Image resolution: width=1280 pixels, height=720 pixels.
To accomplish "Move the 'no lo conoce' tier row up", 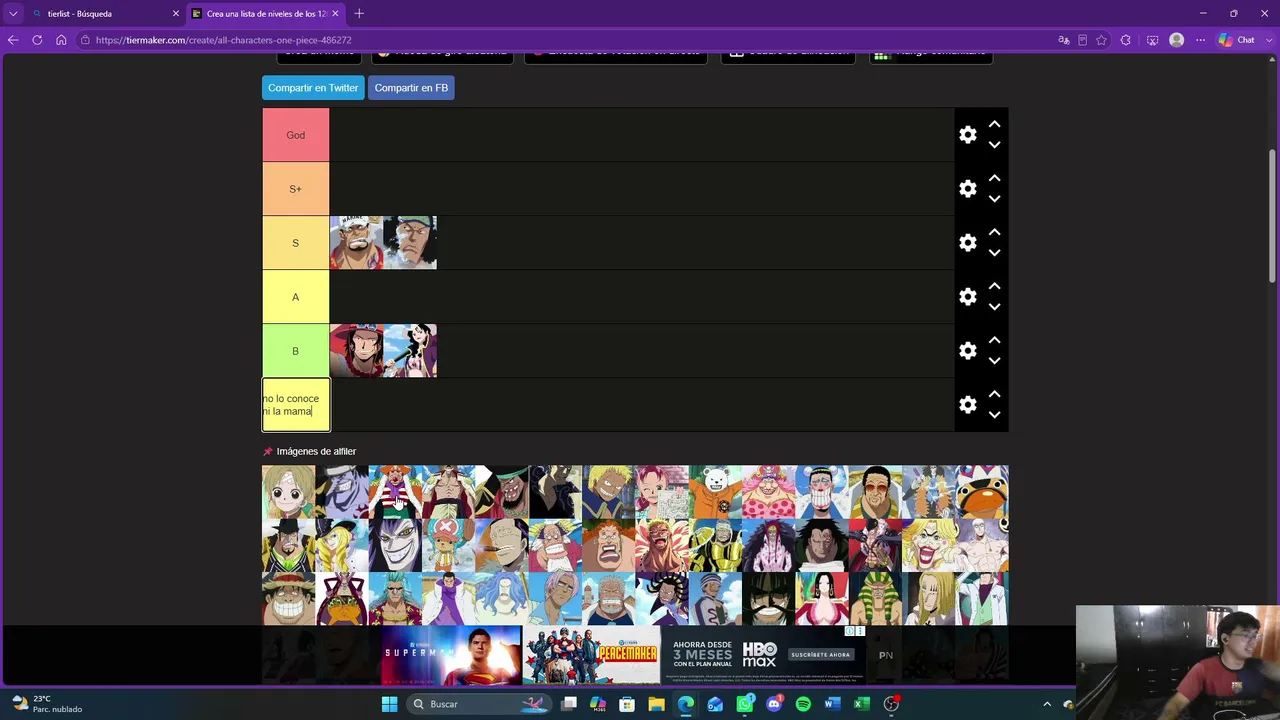I will [994, 394].
